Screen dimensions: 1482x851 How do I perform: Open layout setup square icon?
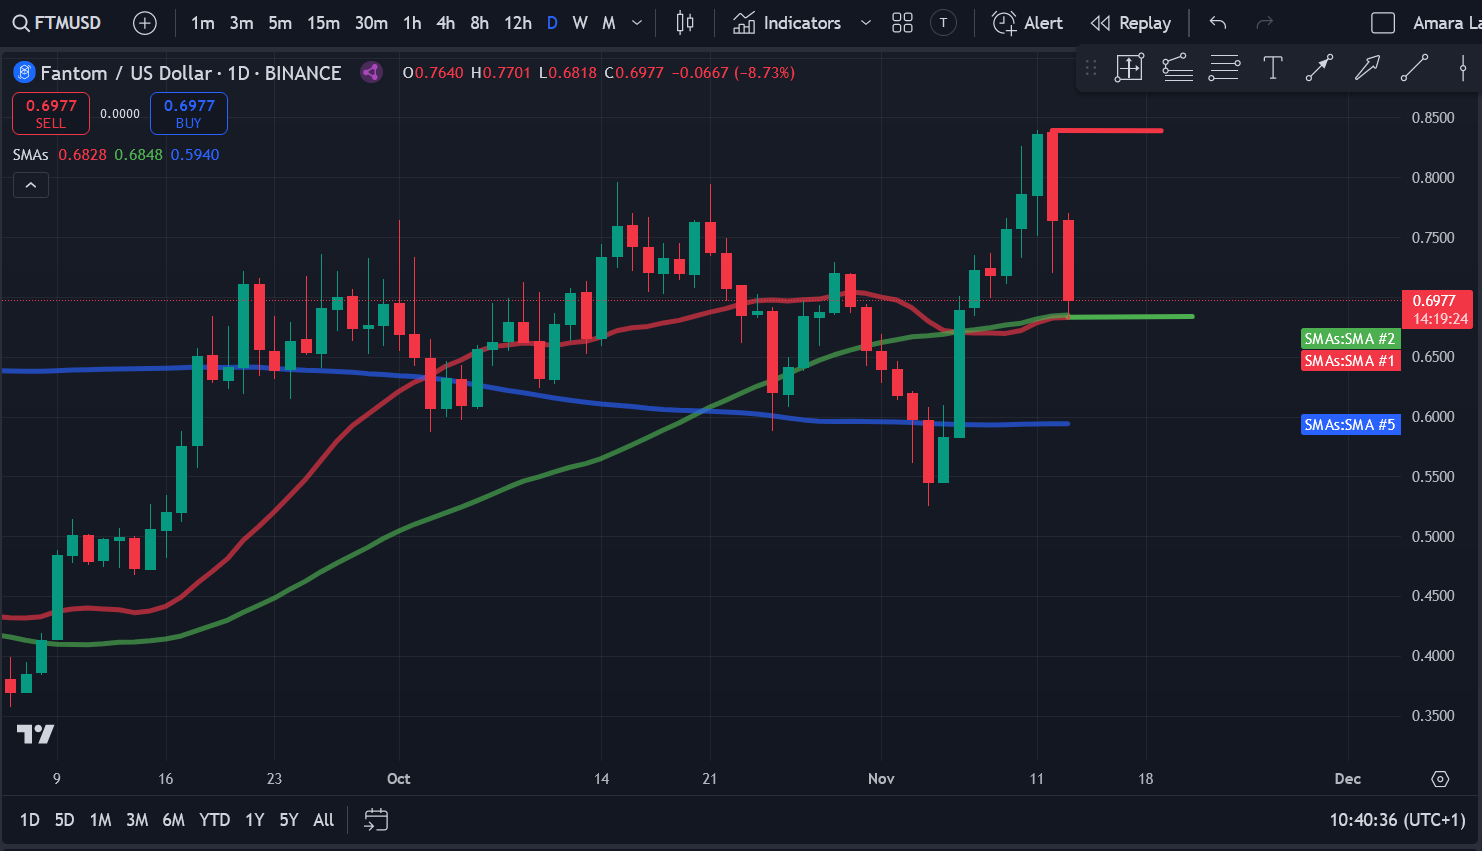click(1383, 22)
